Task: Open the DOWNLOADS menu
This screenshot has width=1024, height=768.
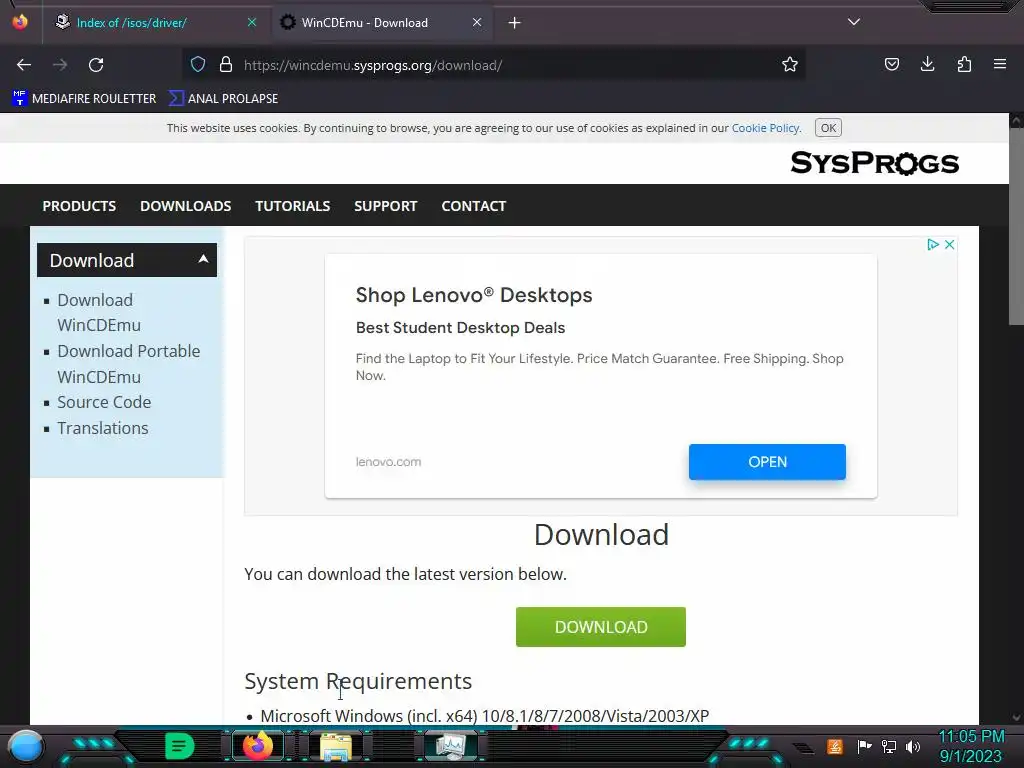Action: coord(185,206)
